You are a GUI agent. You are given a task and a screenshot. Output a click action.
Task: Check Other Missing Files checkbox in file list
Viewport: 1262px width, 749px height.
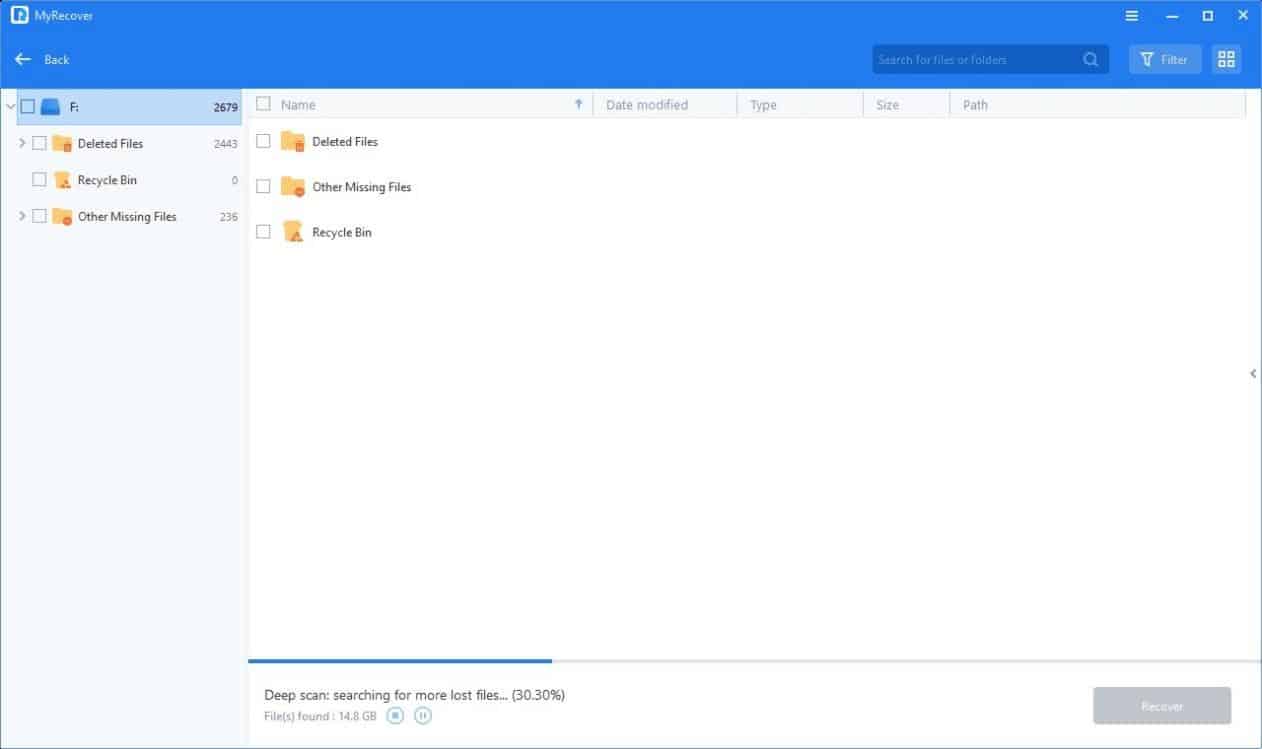coord(263,186)
